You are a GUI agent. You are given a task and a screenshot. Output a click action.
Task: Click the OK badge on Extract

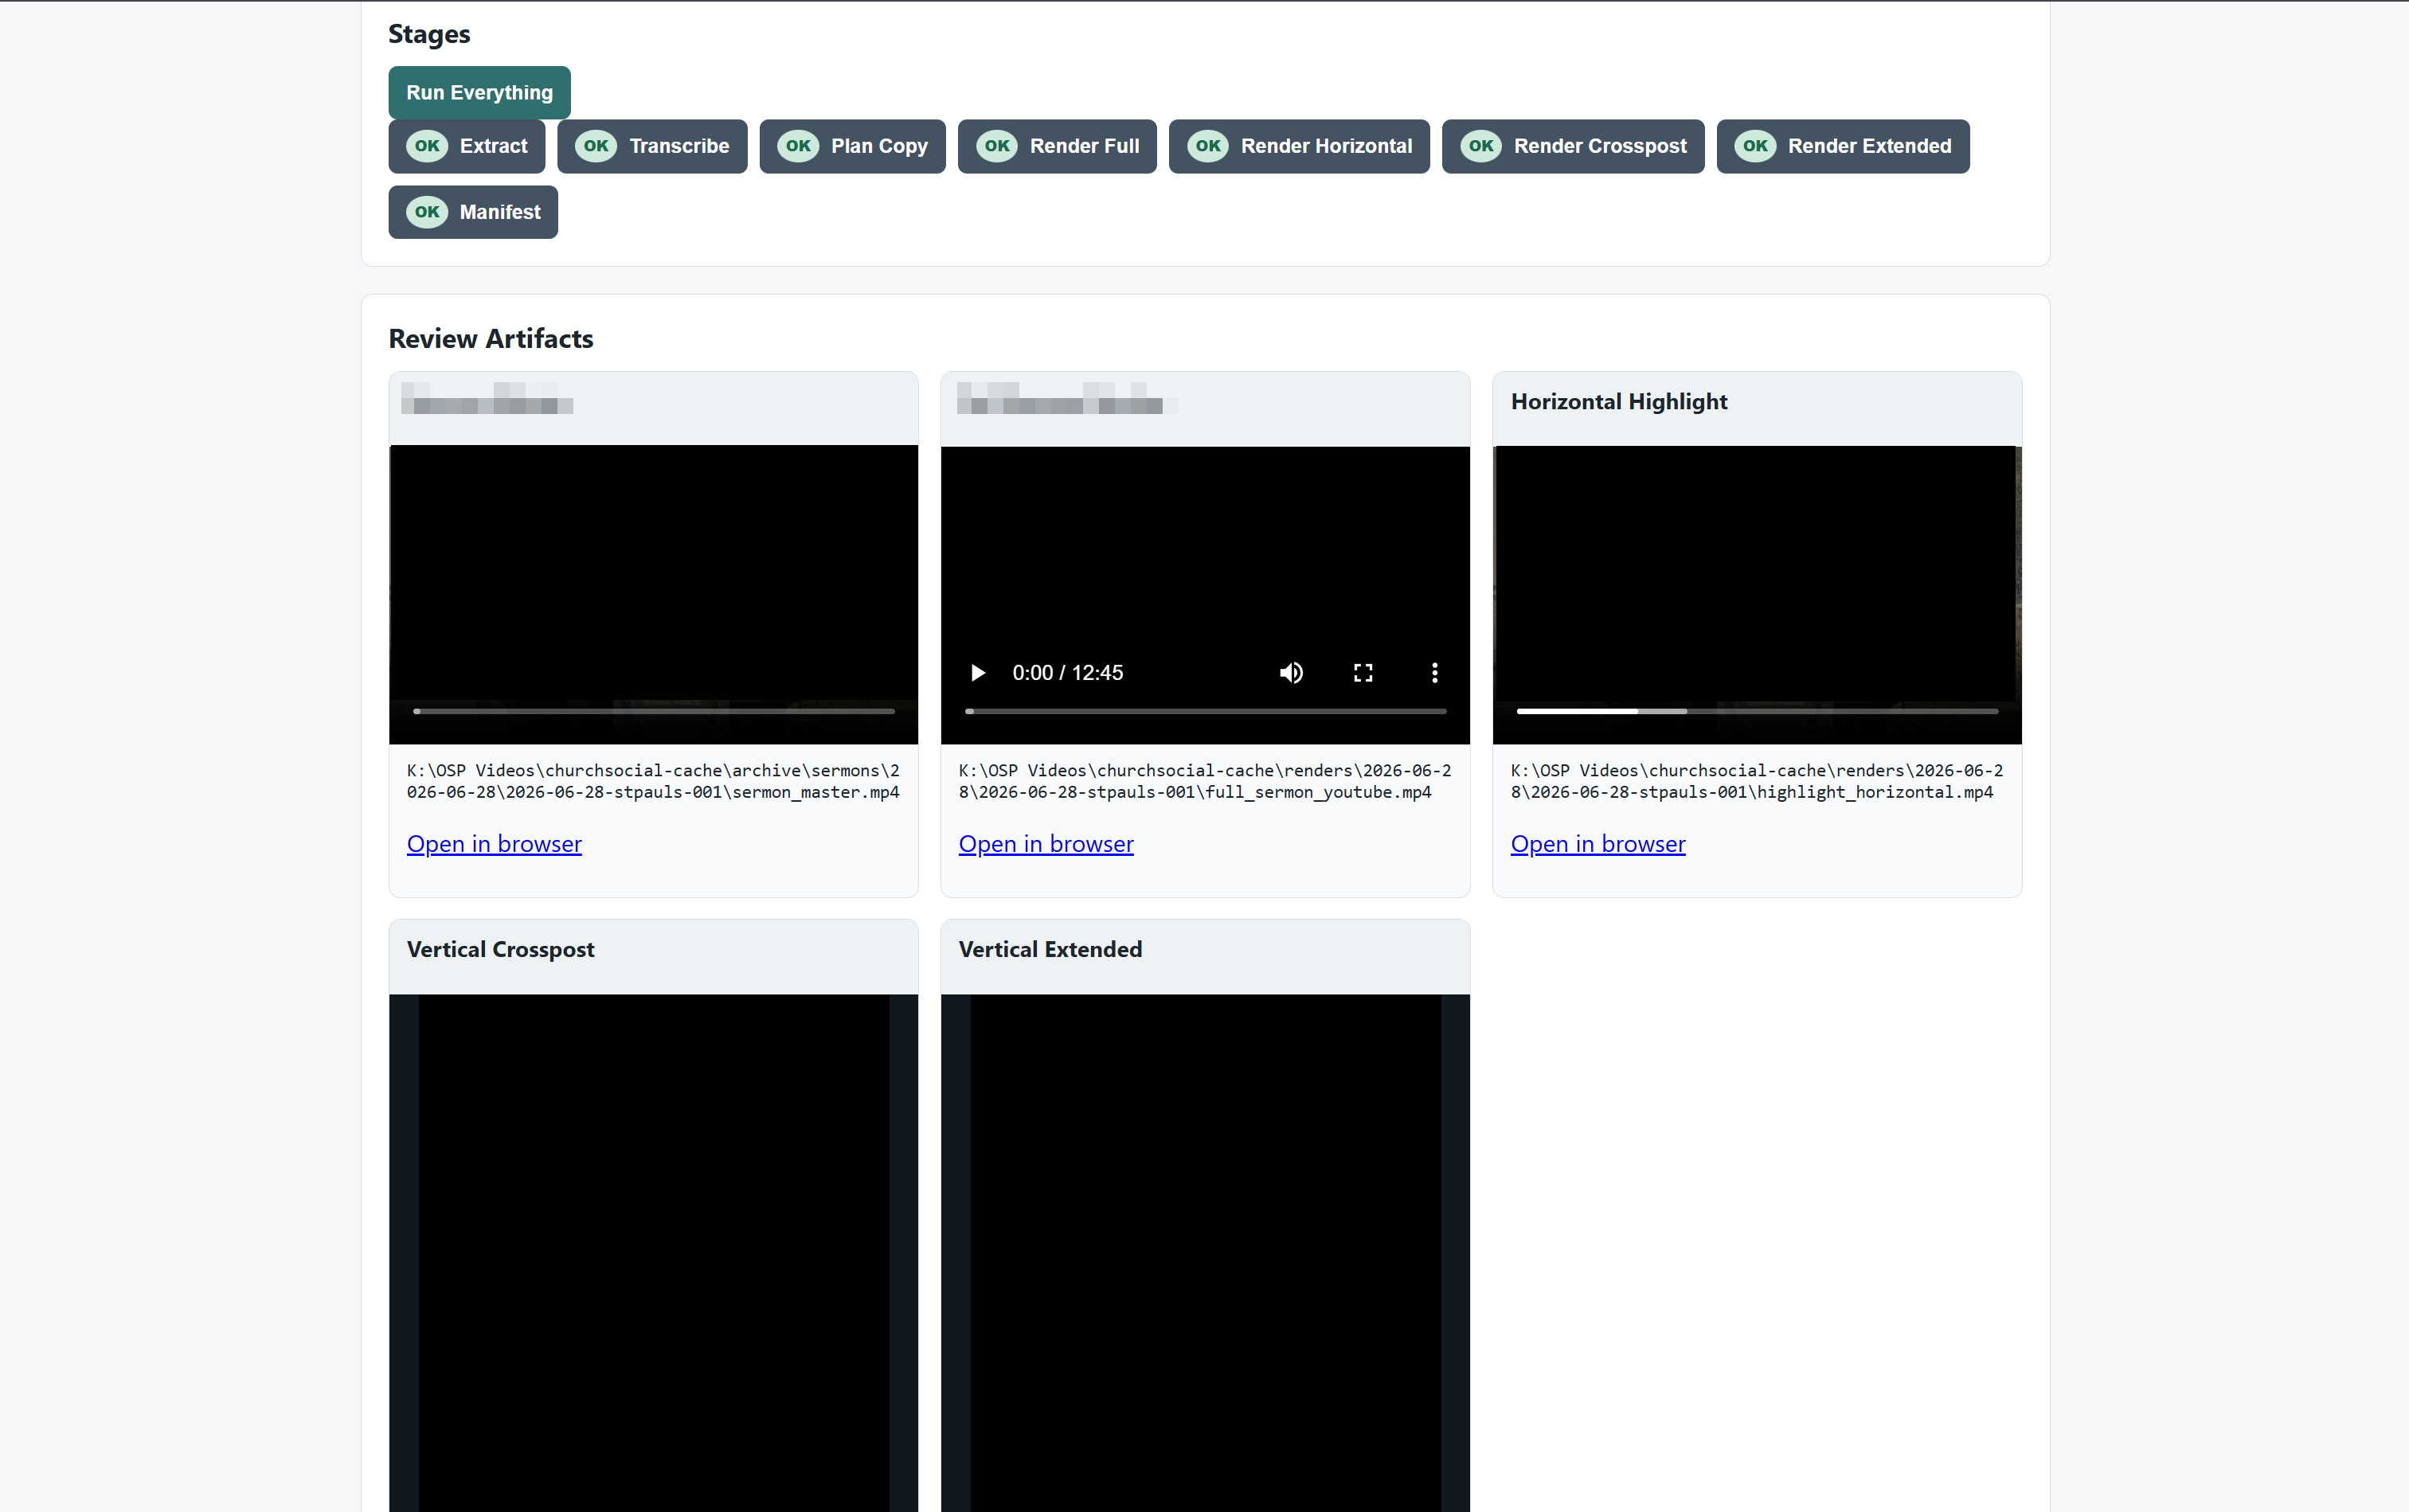coord(427,146)
